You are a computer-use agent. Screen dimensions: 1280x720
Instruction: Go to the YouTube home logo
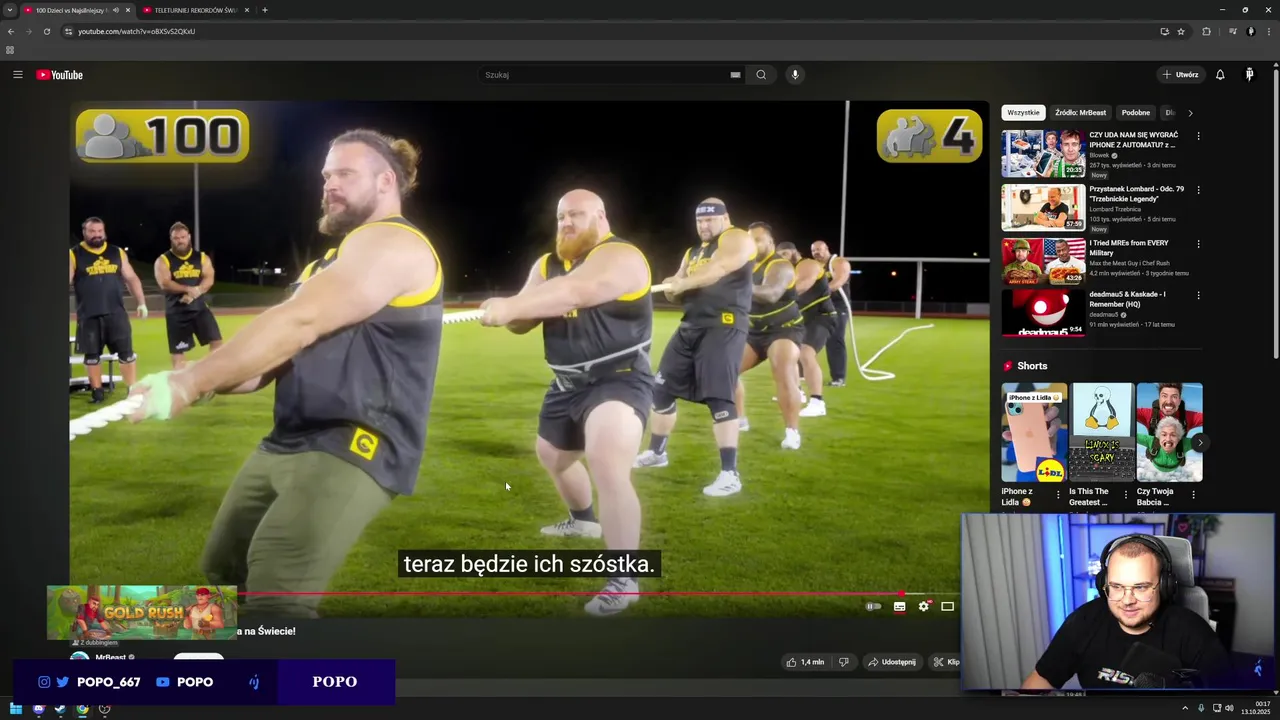[60, 75]
